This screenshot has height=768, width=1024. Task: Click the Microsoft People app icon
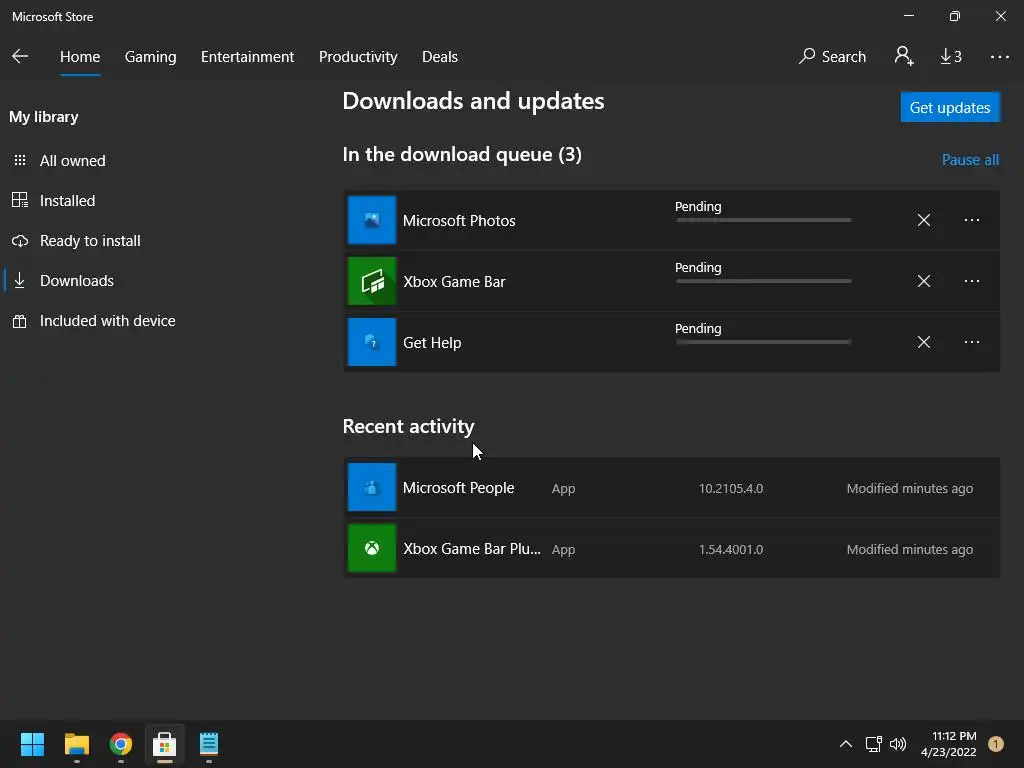pyautogui.click(x=372, y=487)
